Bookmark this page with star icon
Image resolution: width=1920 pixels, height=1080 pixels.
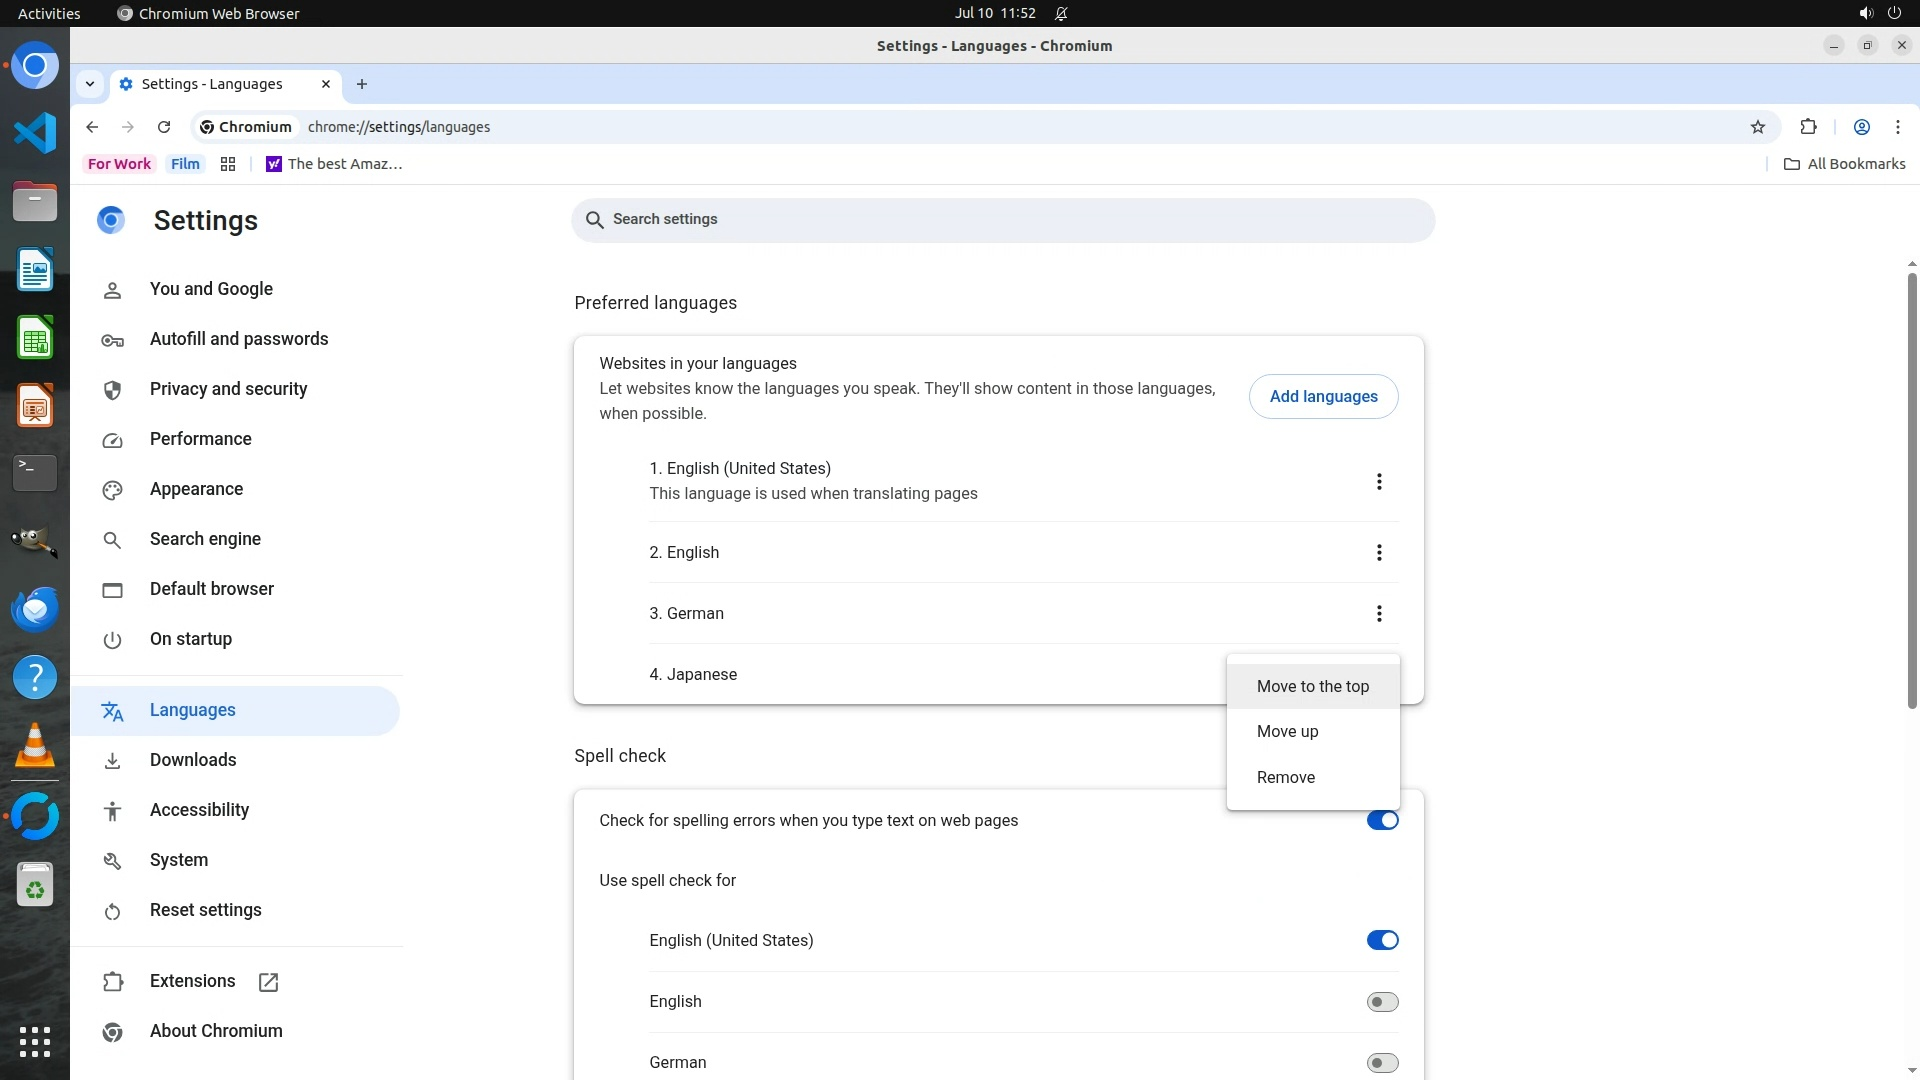(1758, 127)
